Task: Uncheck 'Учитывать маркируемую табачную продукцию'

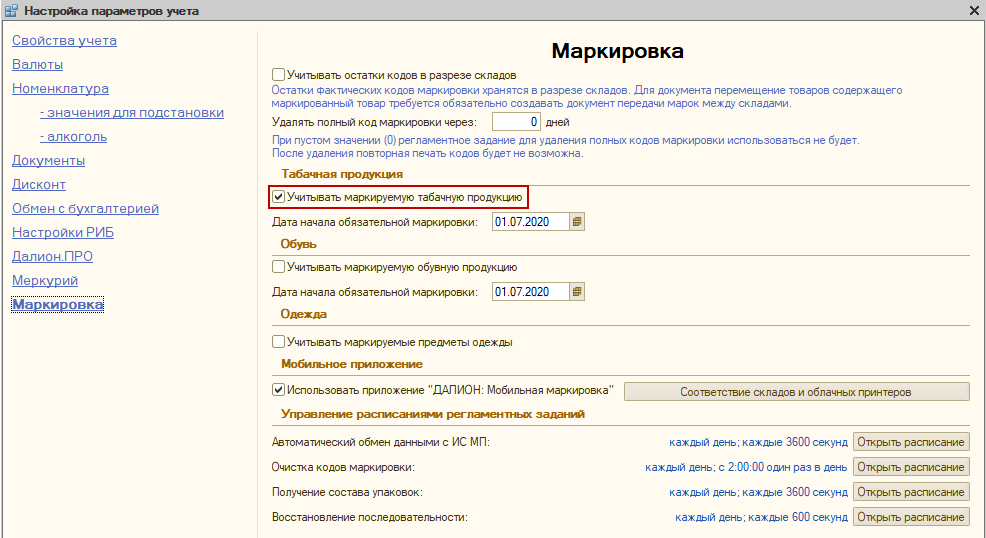Action: (x=279, y=197)
